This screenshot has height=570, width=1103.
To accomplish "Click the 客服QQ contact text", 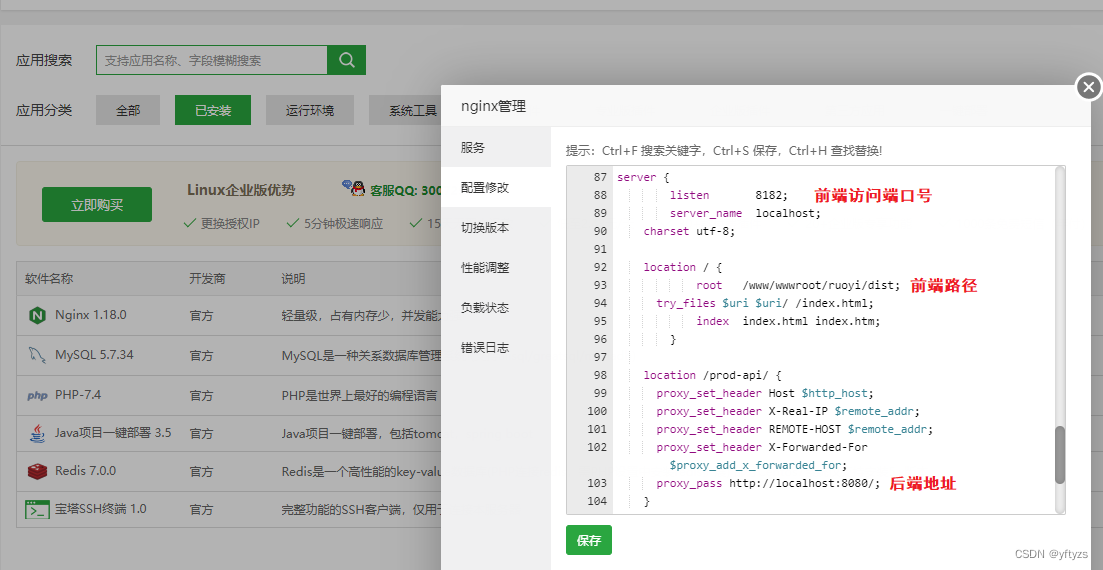I will 406,190.
